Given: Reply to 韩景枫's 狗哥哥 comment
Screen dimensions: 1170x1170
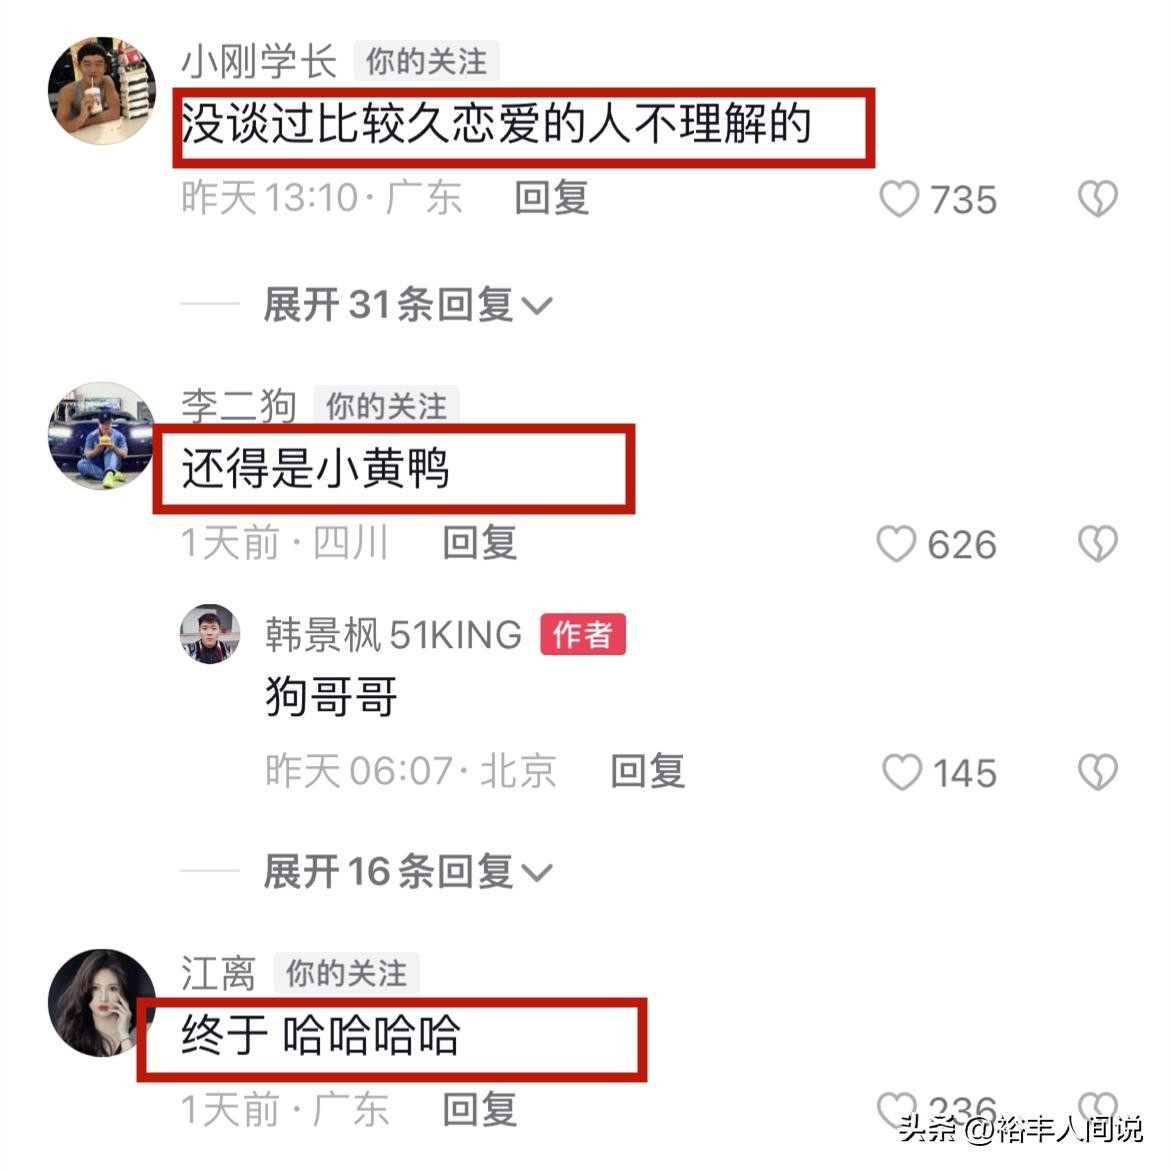Looking at the screenshot, I should click(x=647, y=771).
